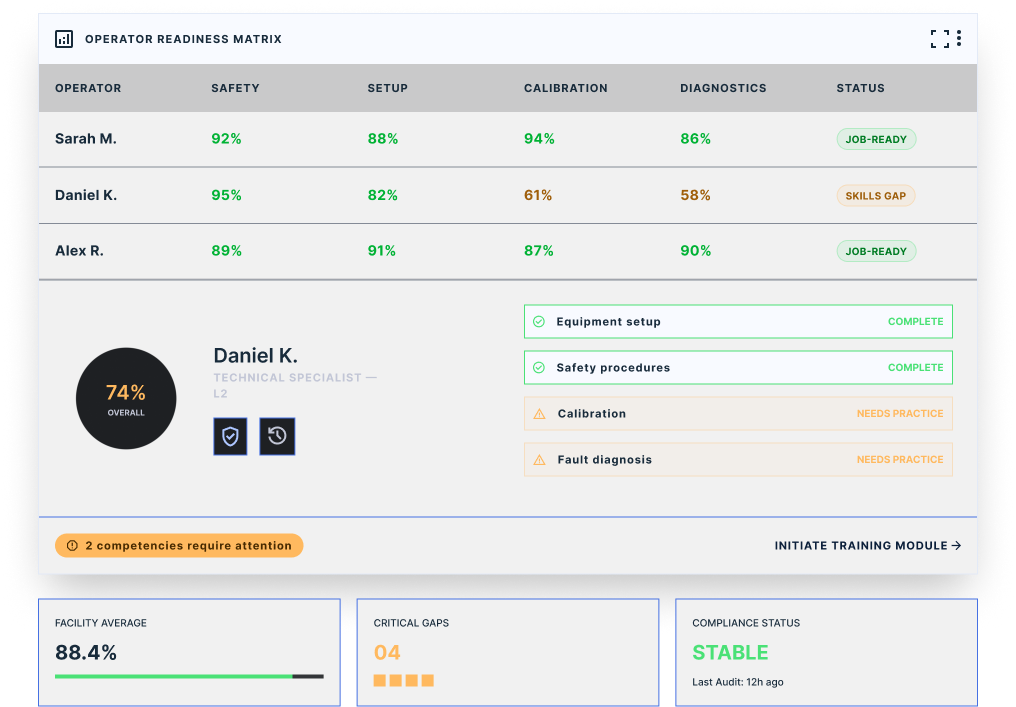Select the Sarah M. operator row name

[x=86, y=139]
